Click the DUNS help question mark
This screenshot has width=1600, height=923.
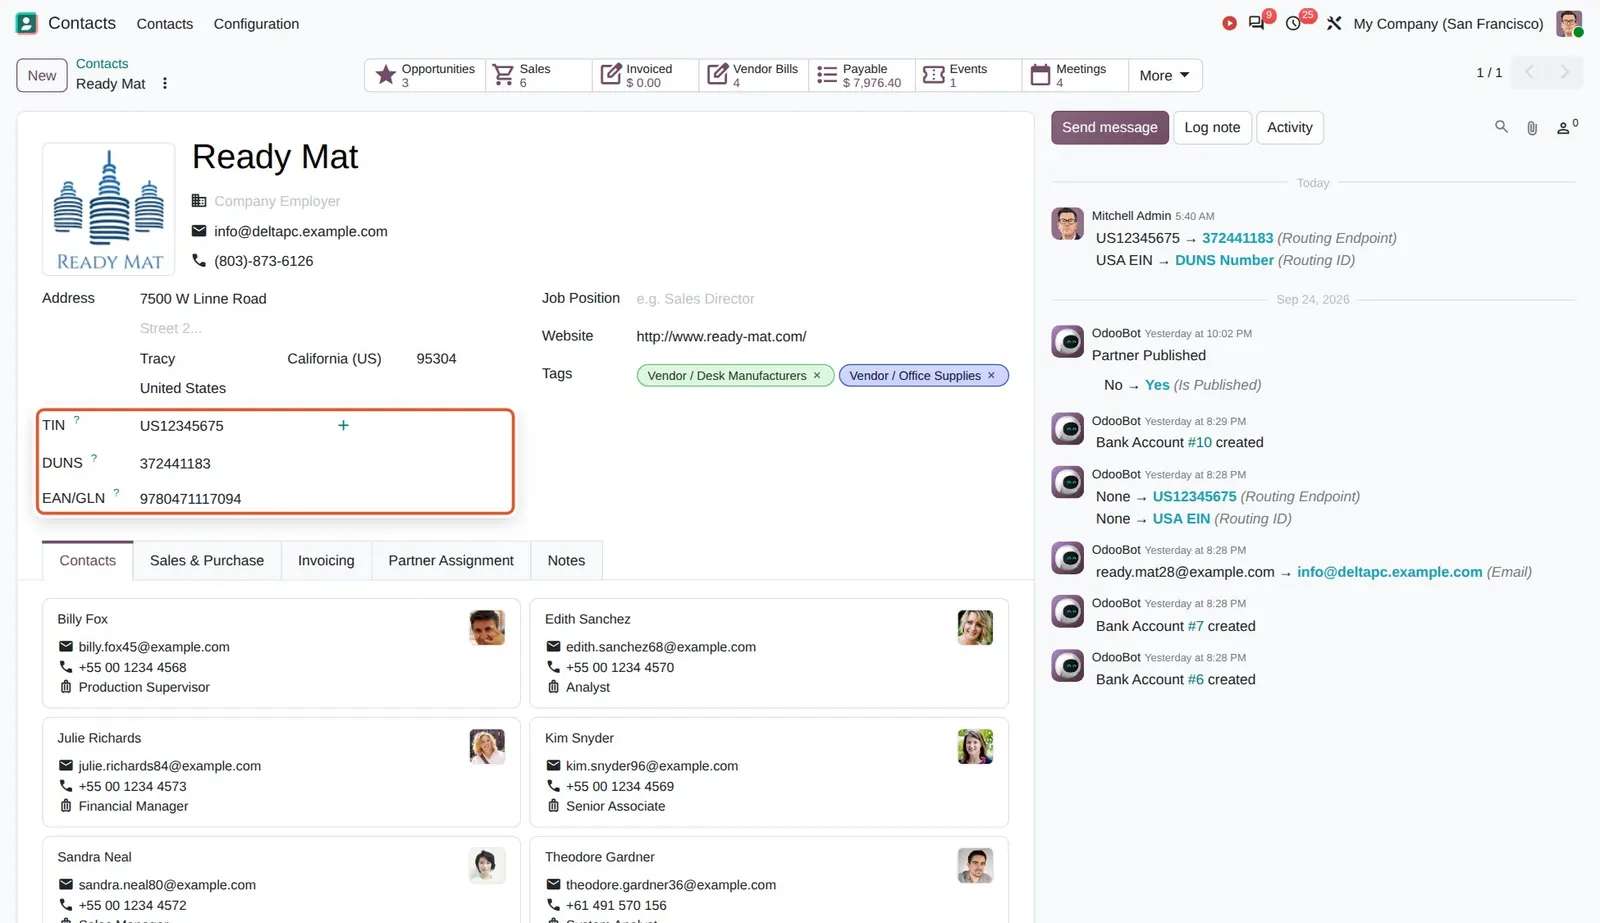pyautogui.click(x=94, y=458)
